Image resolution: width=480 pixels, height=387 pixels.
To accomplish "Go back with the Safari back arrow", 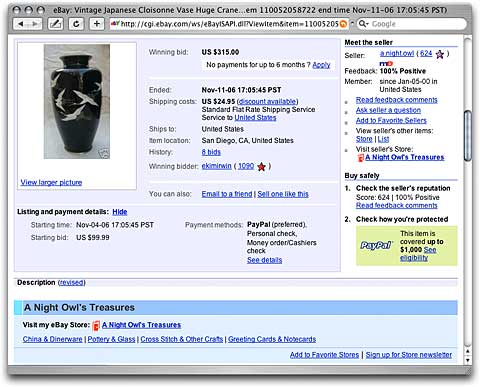I will (21, 24).
